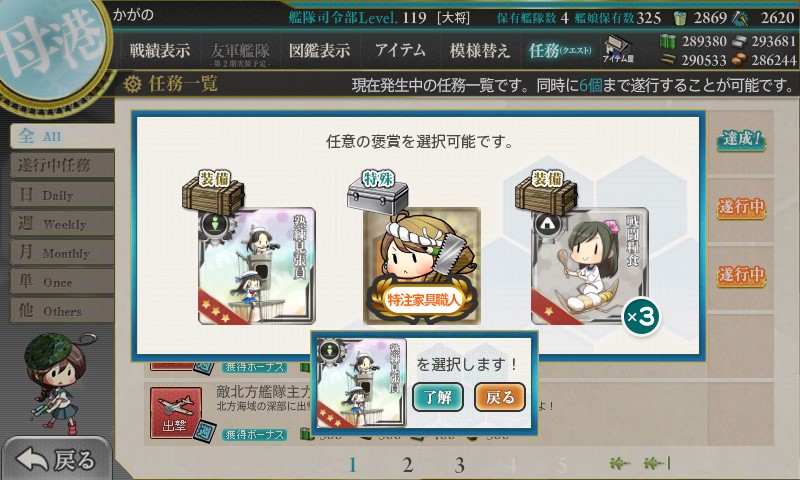
Task: Select the 熟練見張員 equipment reward card
Action: tap(257, 266)
